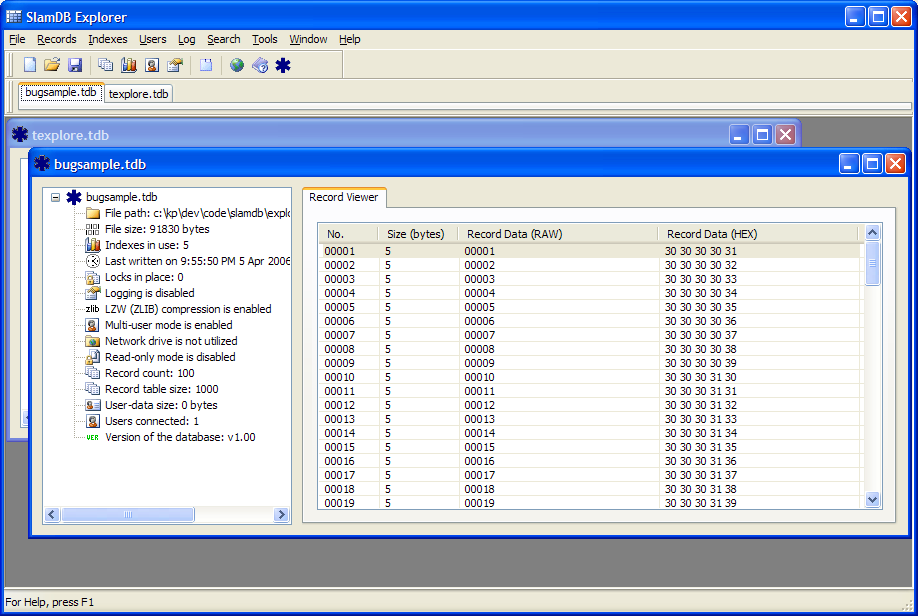Click the SlamDB Explorer title bar app icon
The height and width of the screenshot is (616, 918).
point(14,16)
